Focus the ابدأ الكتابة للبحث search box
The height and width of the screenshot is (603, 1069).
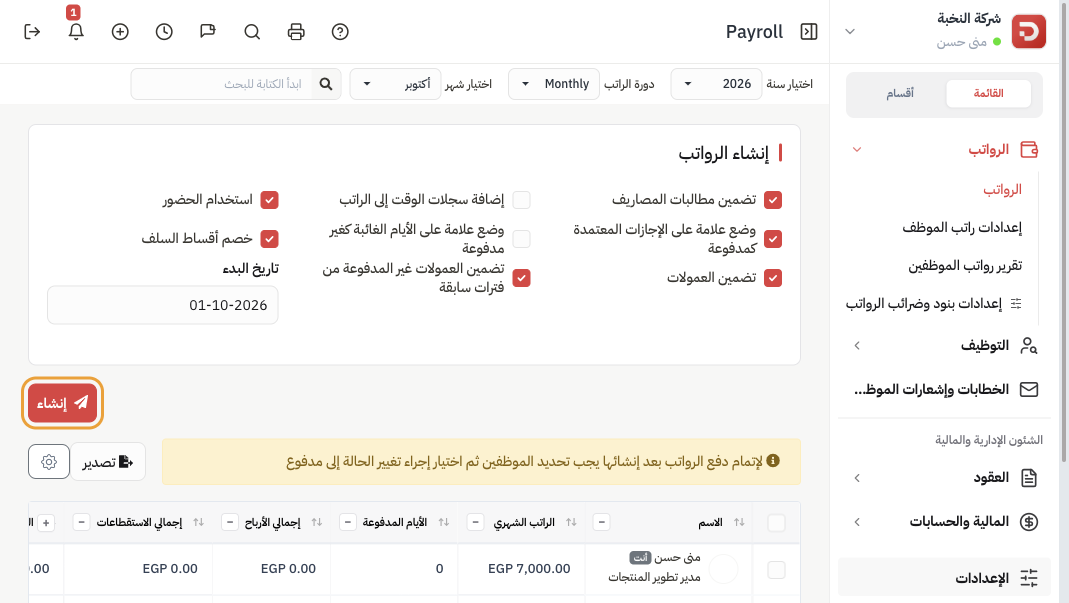tap(222, 84)
